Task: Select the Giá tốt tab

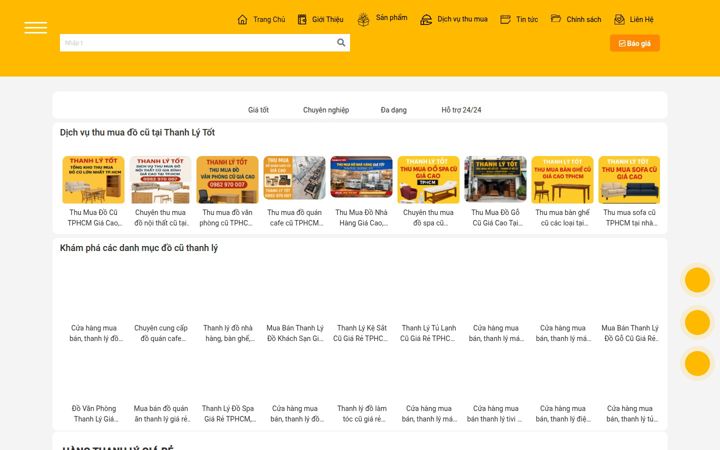Action: 258,110
